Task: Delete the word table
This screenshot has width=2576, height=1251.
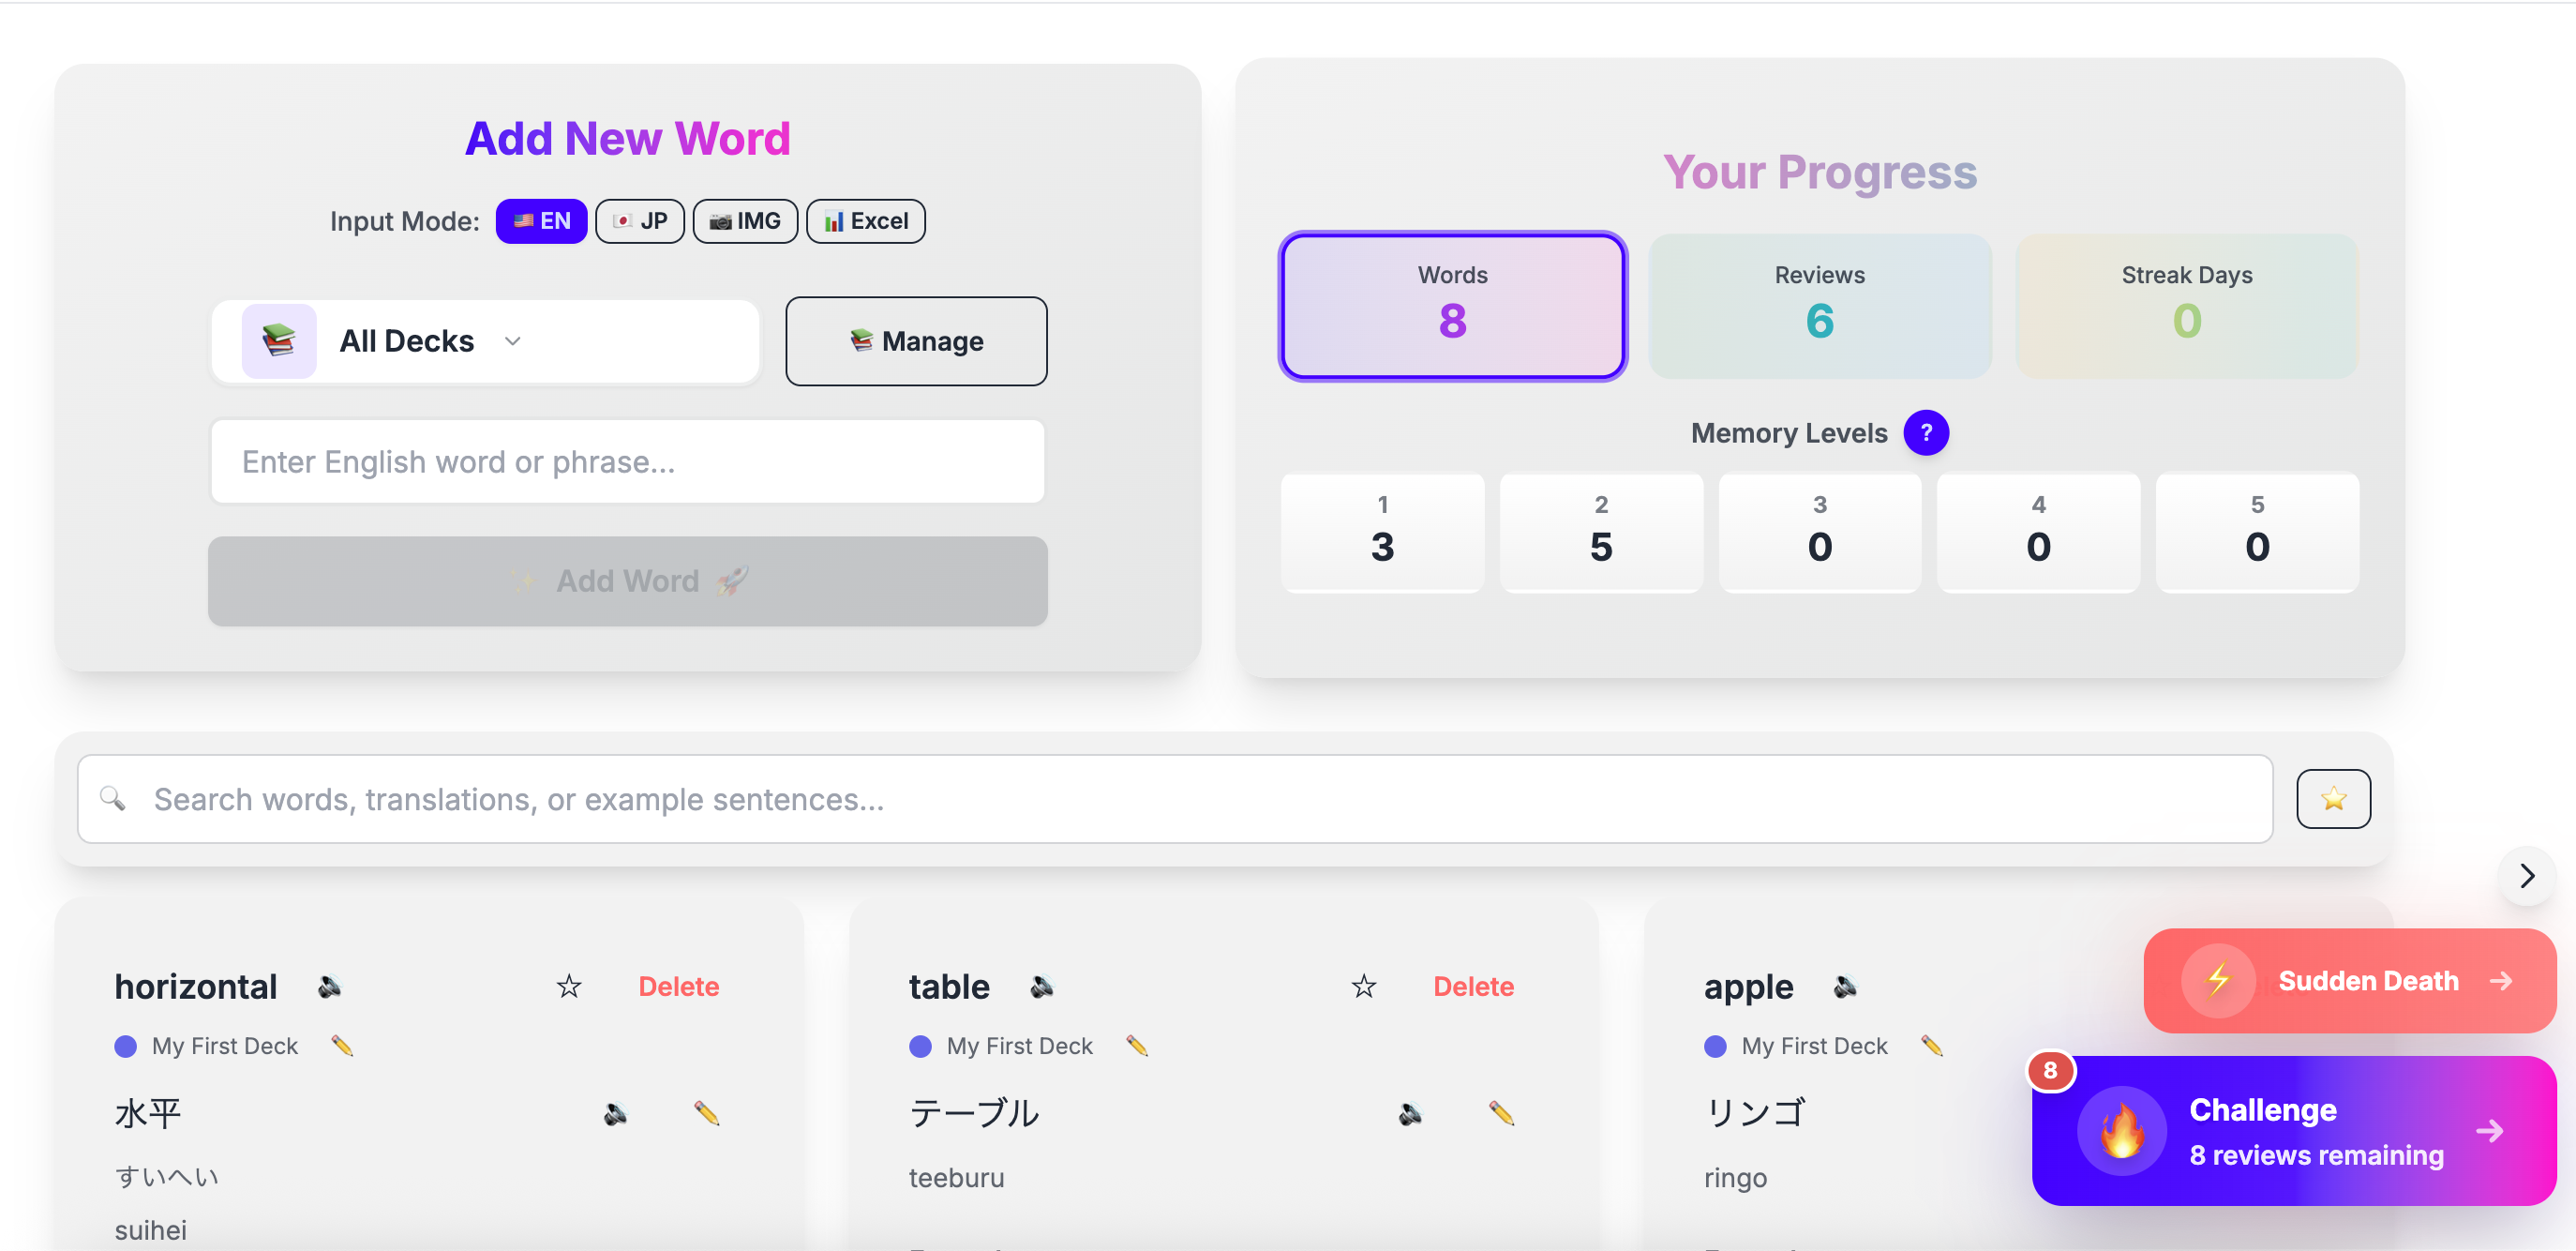Action: pos(1474,987)
